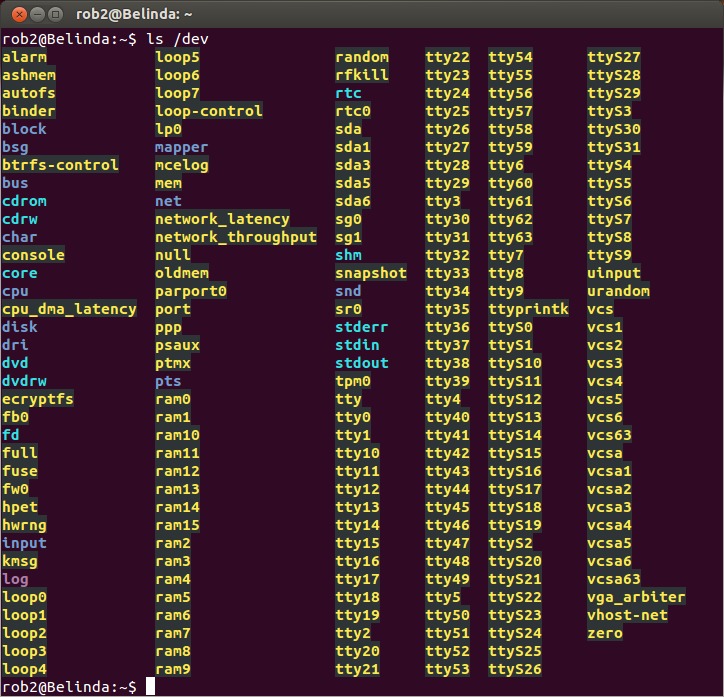The width and height of the screenshot is (724, 697).
Task: Click the entry 'network_throughput'
Action: pyautogui.click(x=236, y=237)
